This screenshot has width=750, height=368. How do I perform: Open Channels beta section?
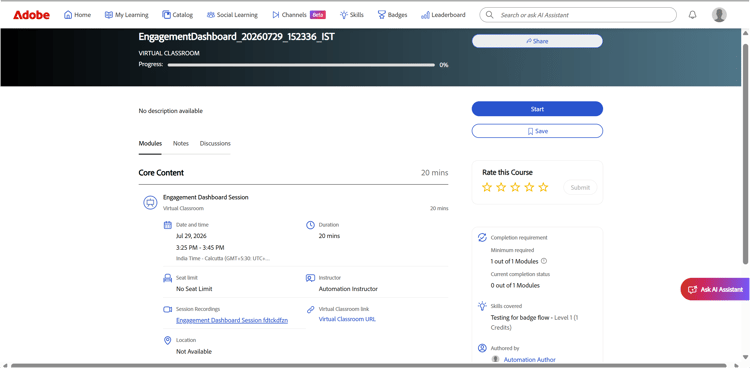point(299,15)
